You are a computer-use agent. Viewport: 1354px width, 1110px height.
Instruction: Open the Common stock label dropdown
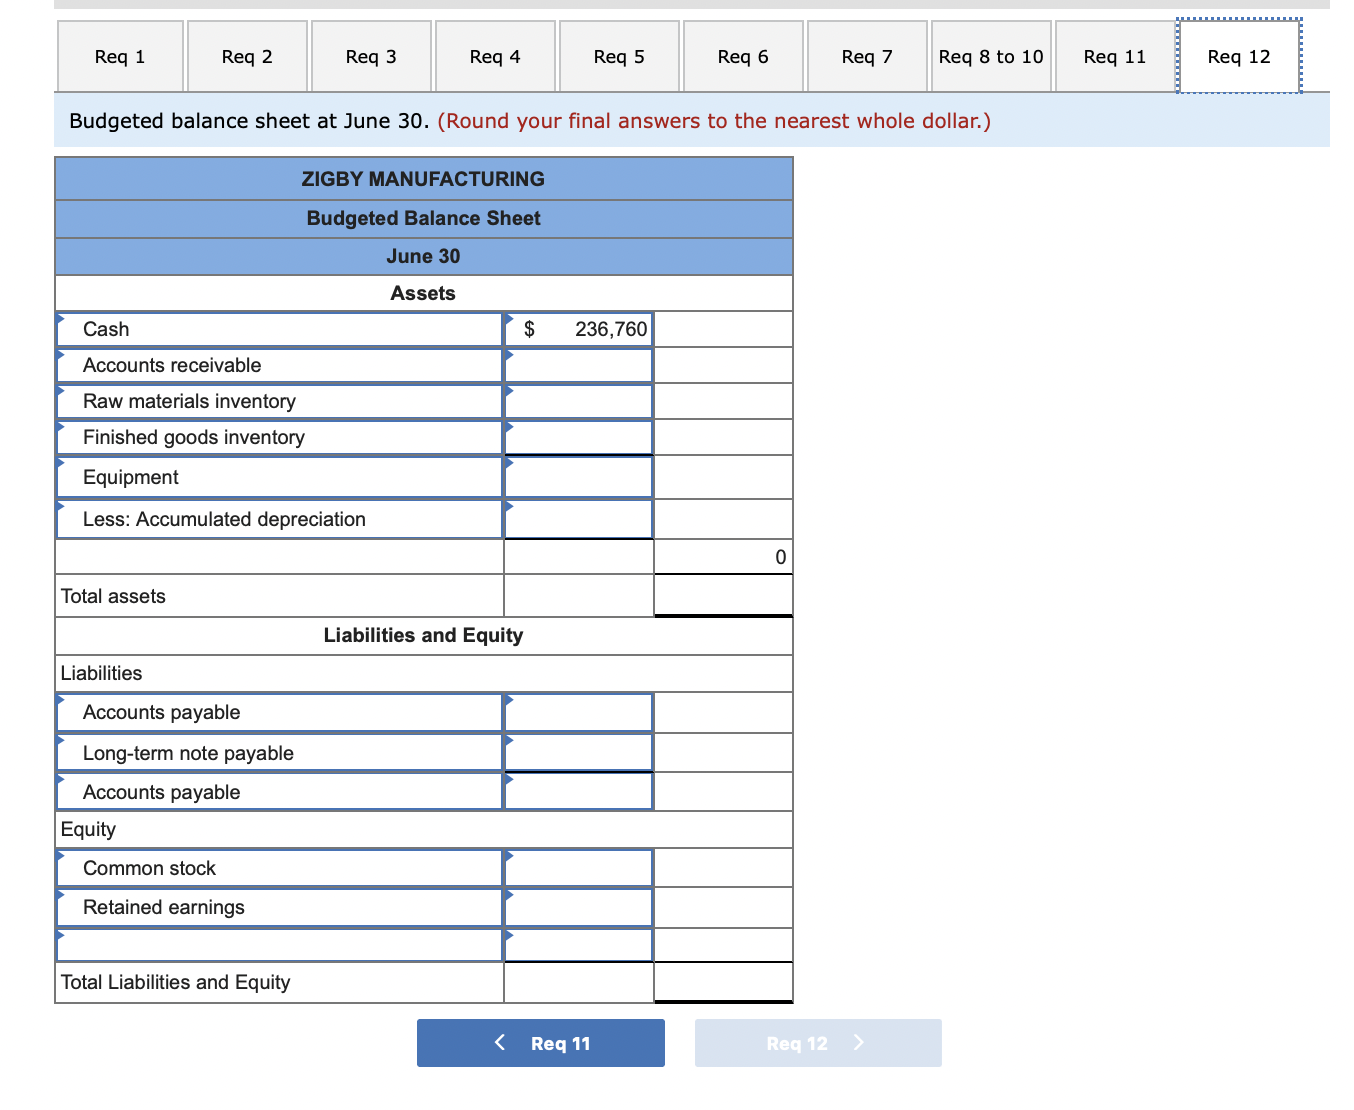[x=279, y=868]
